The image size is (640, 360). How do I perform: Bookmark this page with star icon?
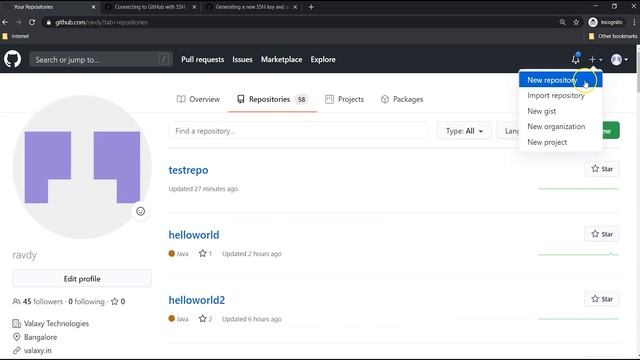tap(576, 22)
